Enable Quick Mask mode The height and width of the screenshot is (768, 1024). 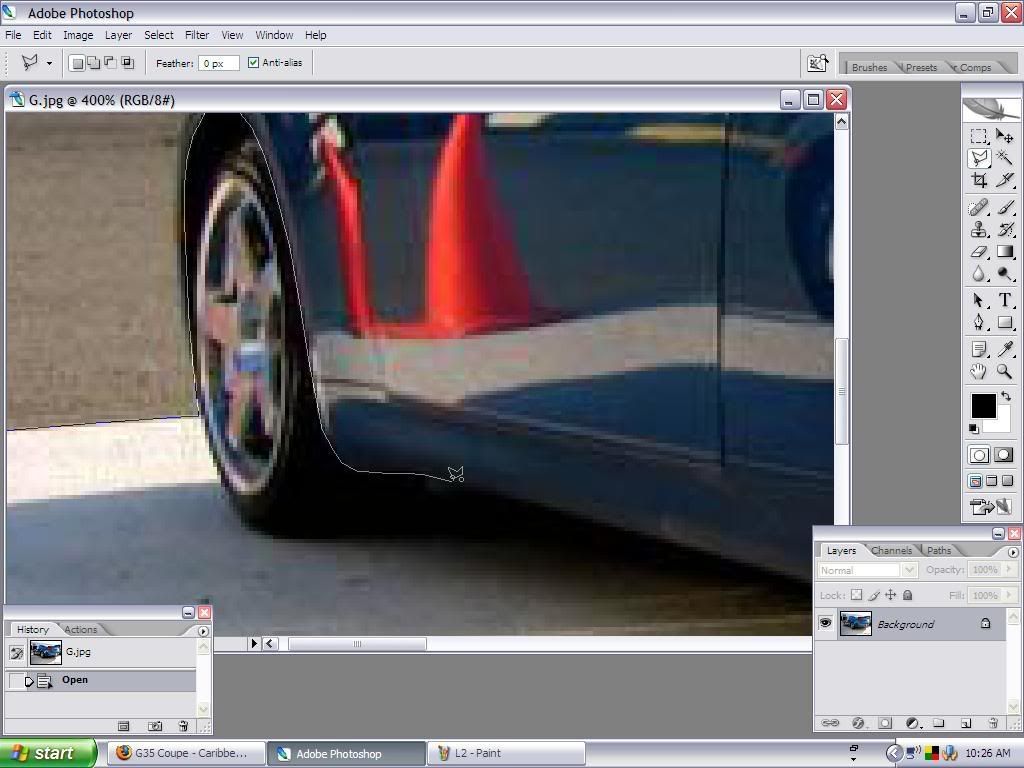pos(1004,455)
